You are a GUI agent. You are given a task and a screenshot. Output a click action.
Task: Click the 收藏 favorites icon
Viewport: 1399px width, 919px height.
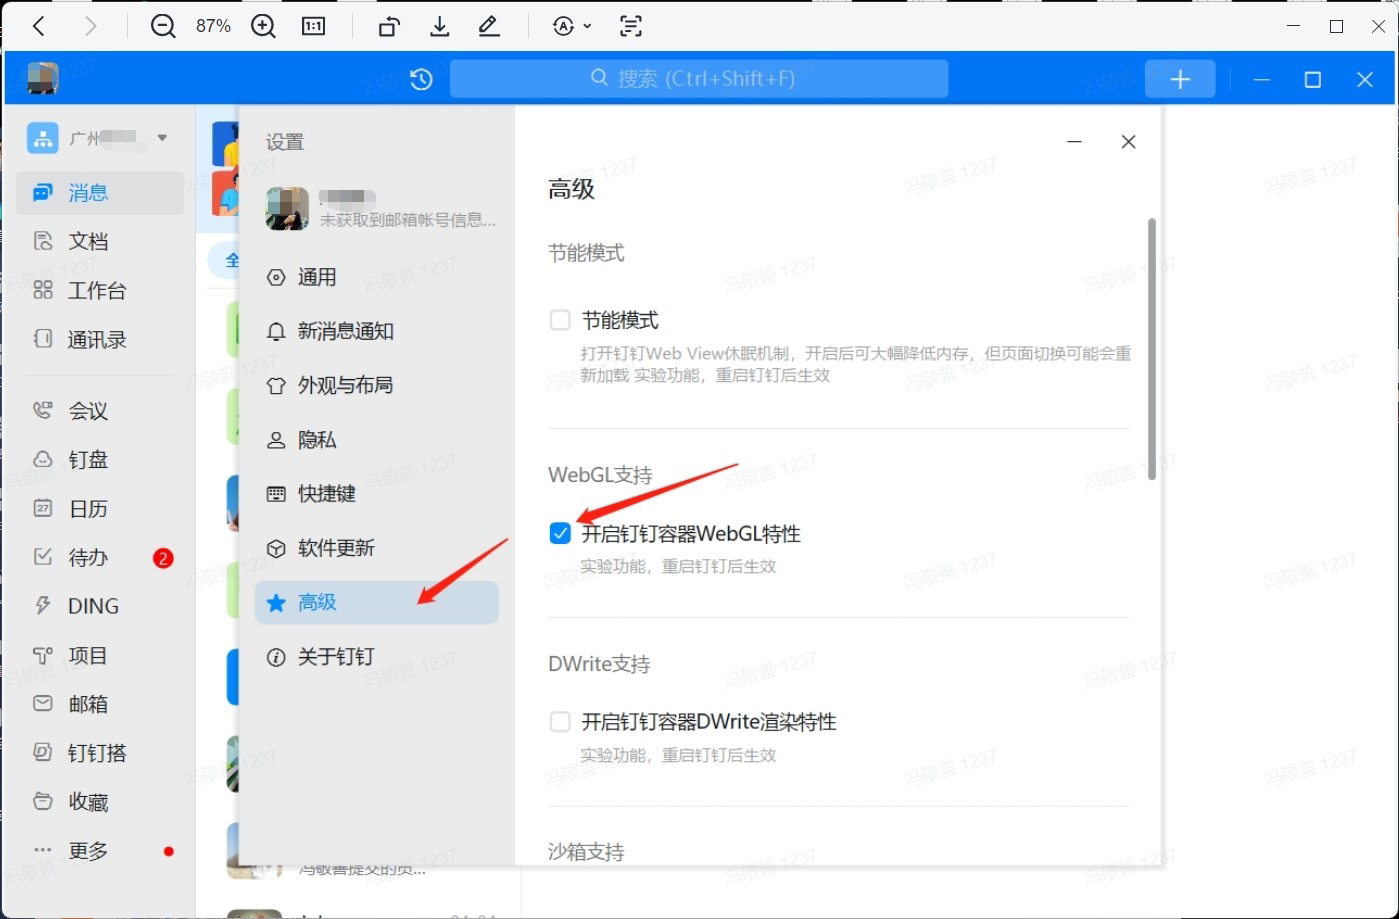click(43, 801)
